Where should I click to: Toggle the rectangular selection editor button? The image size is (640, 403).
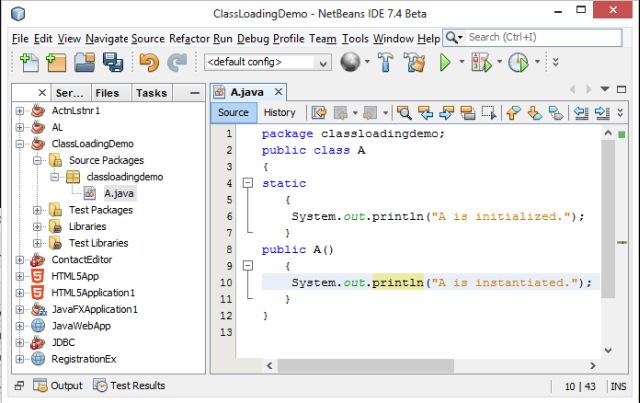click(489, 113)
